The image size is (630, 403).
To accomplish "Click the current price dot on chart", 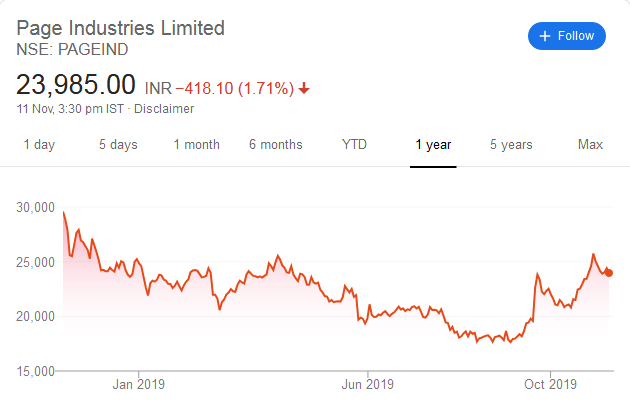I will (x=610, y=273).
